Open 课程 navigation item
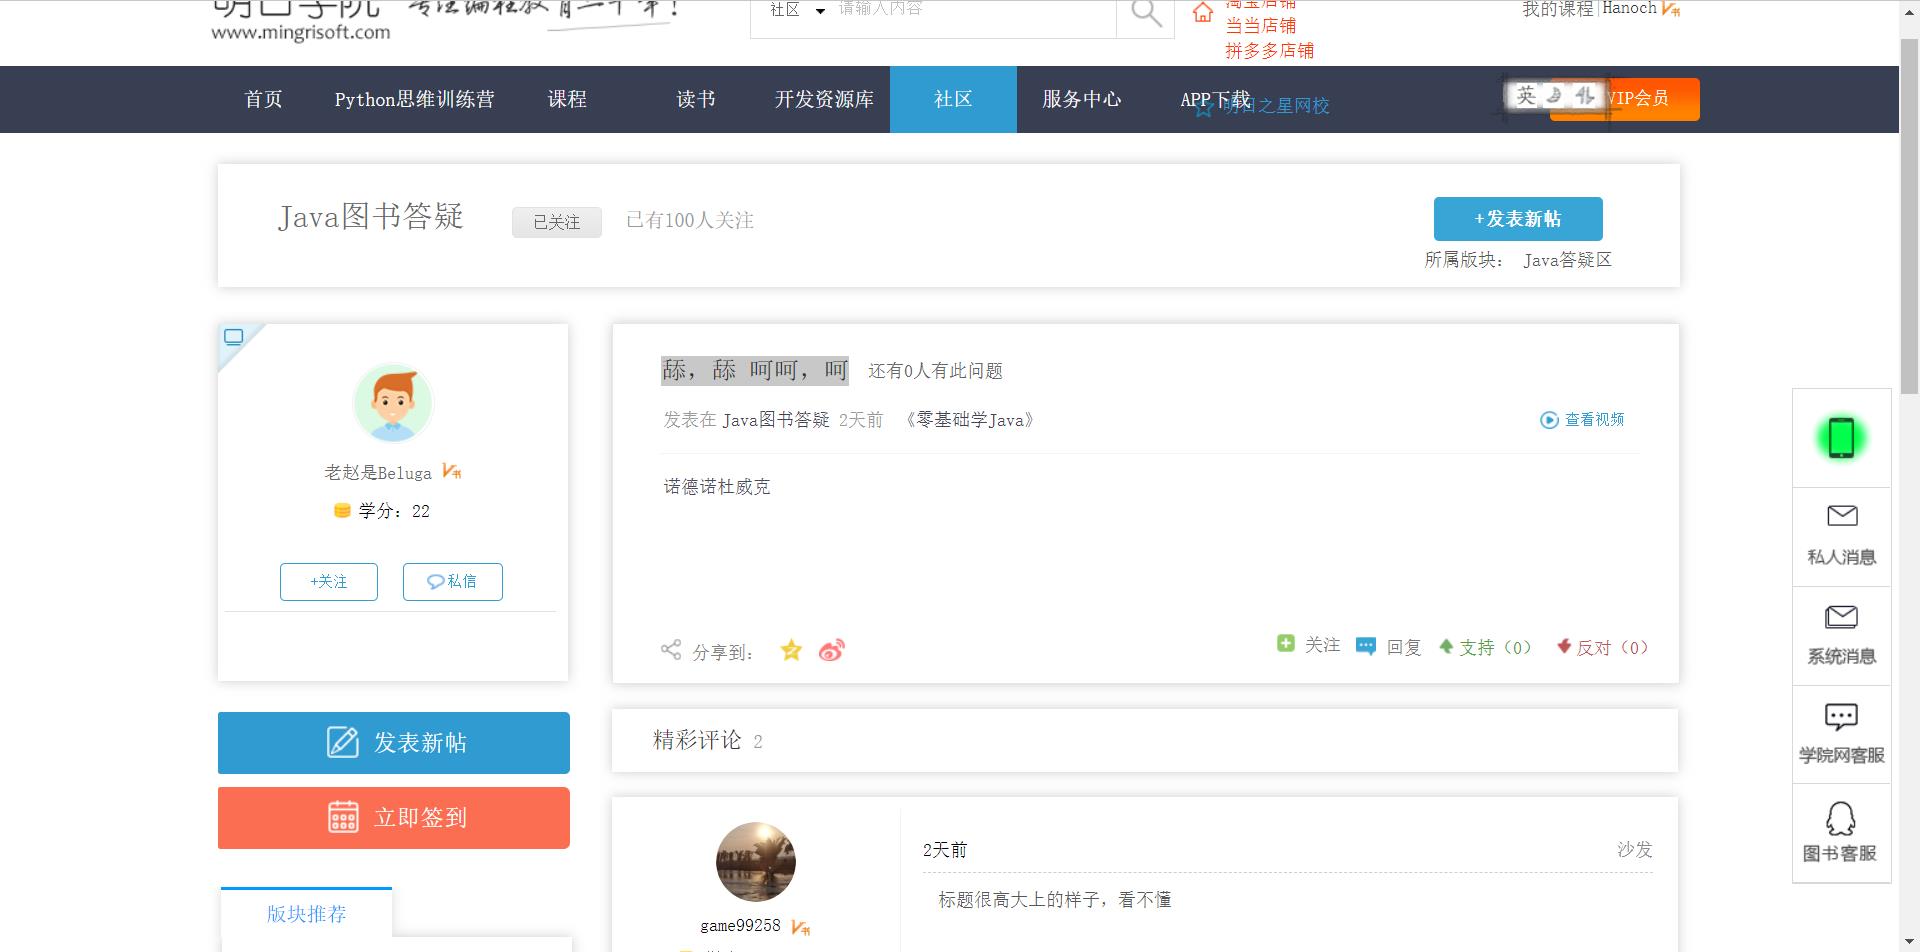The height and width of the screenshot is (952, 1920). click(x=567, y=99)
